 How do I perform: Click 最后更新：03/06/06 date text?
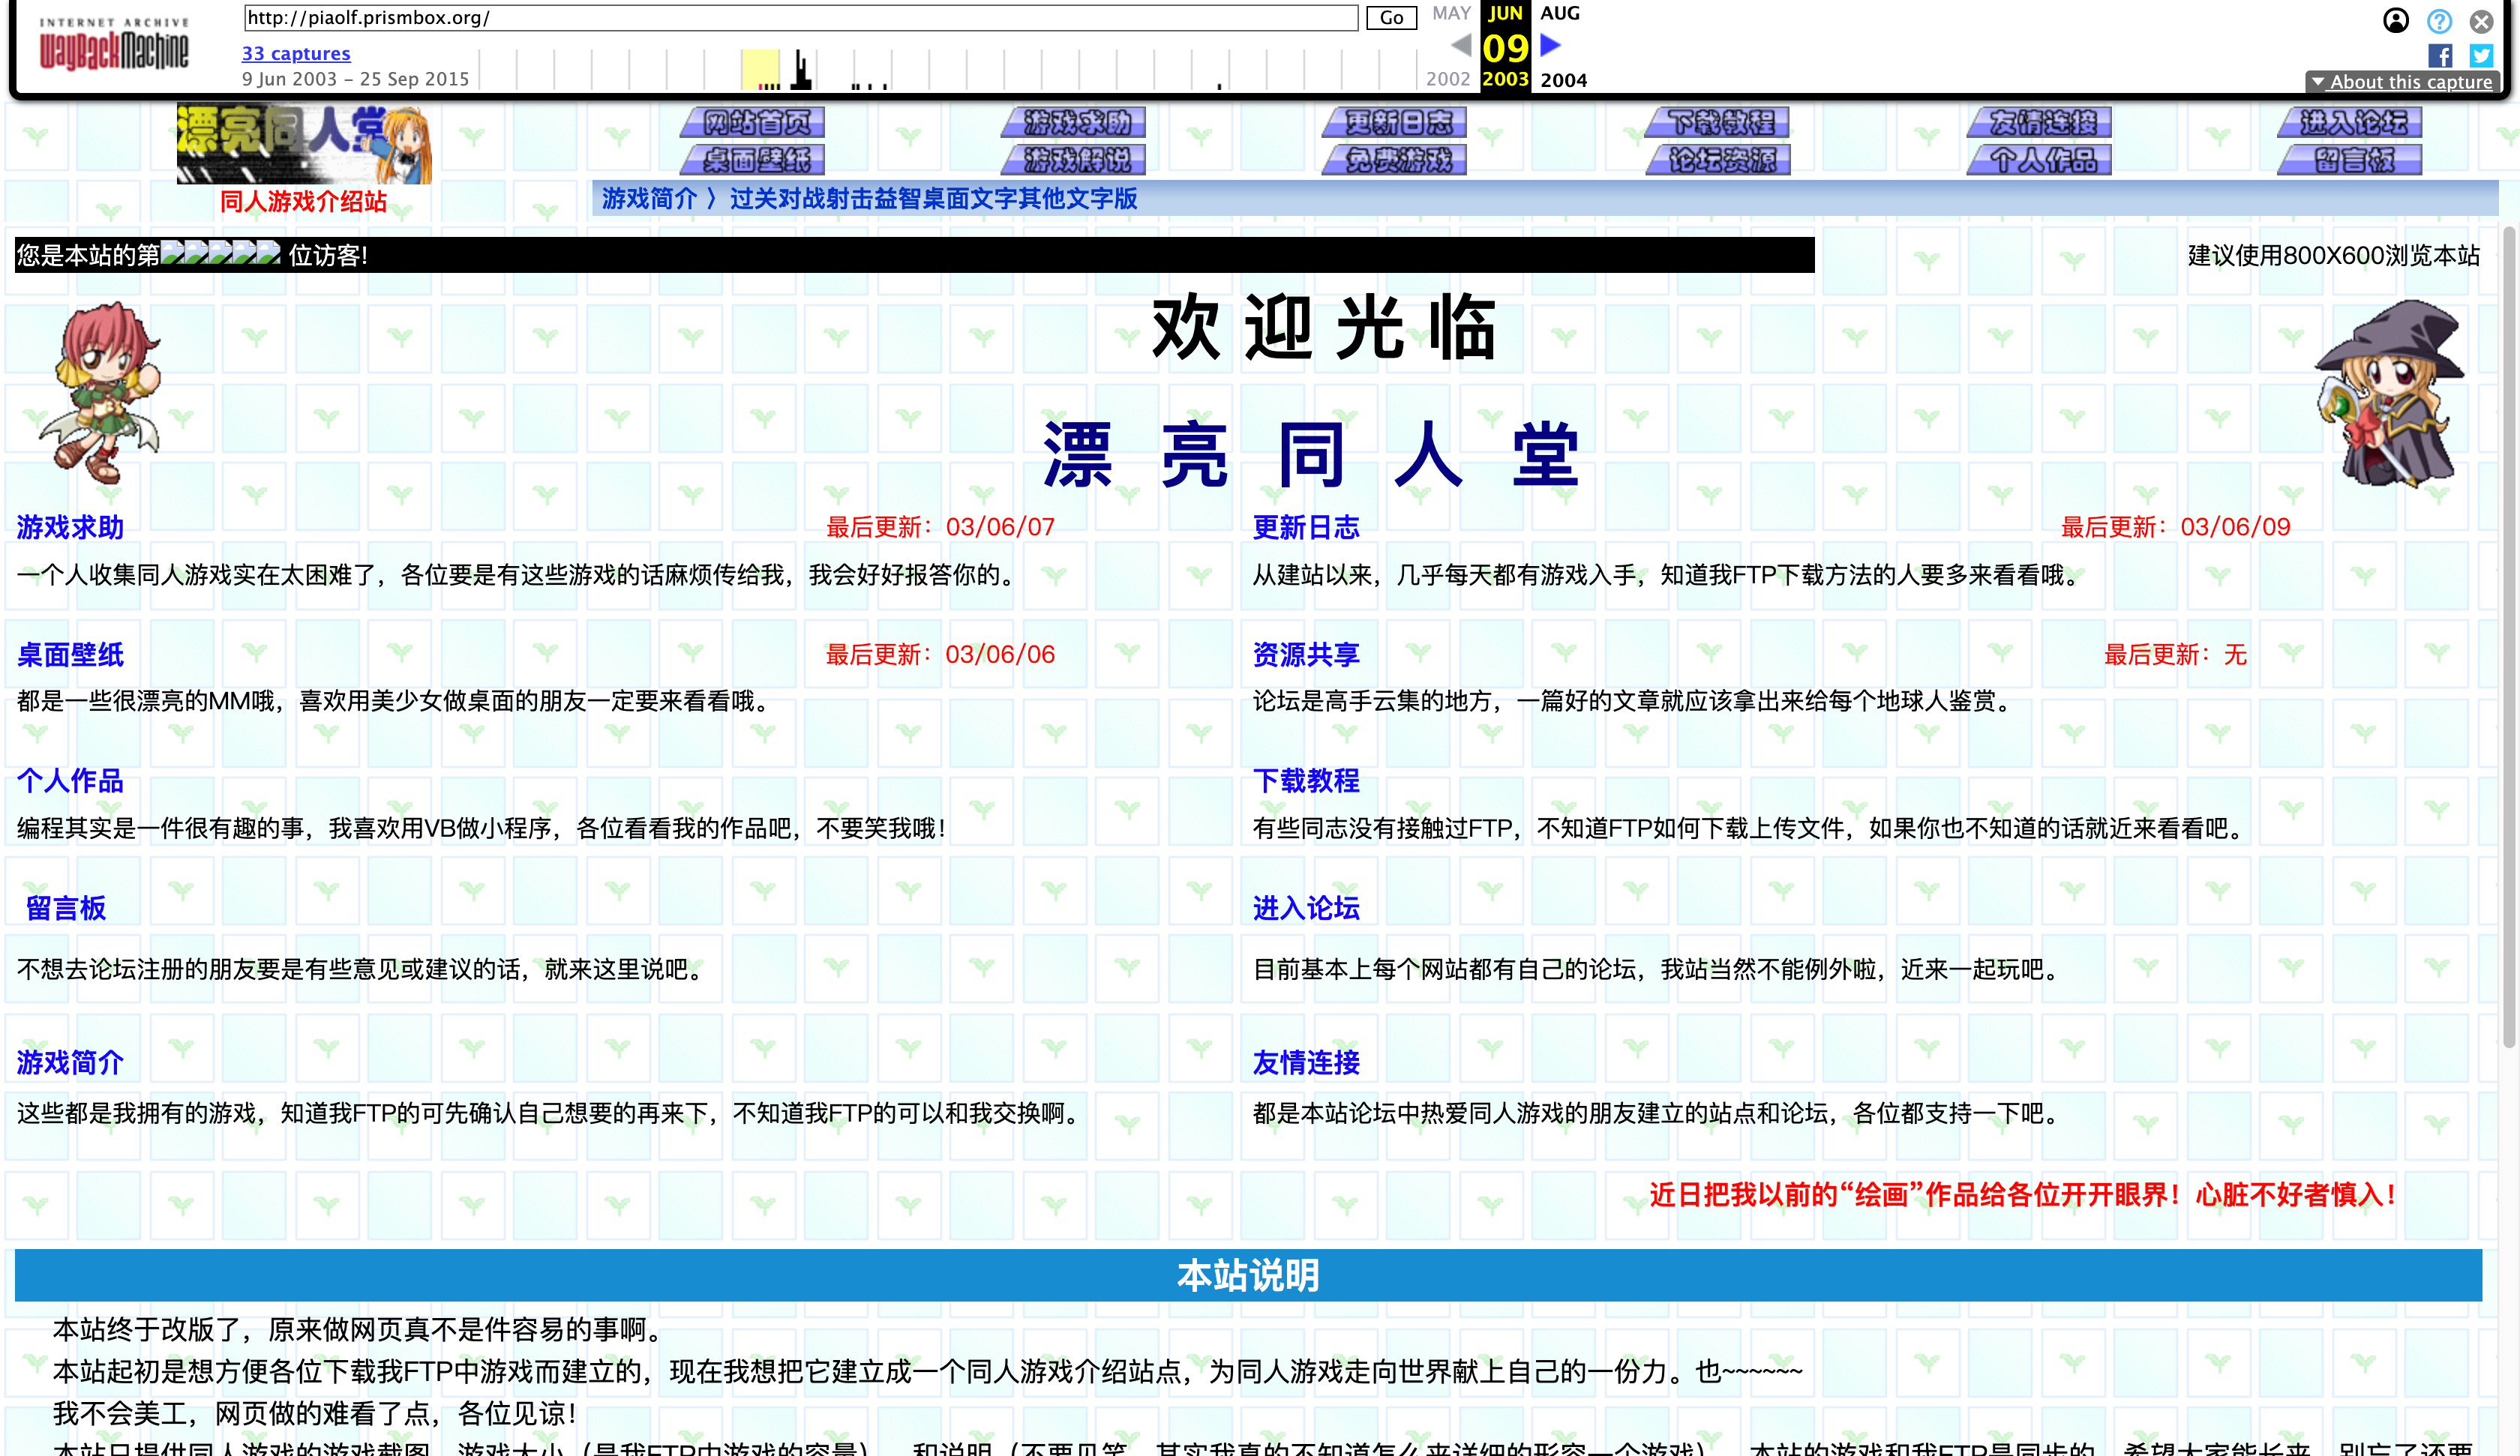pos(940,654)
